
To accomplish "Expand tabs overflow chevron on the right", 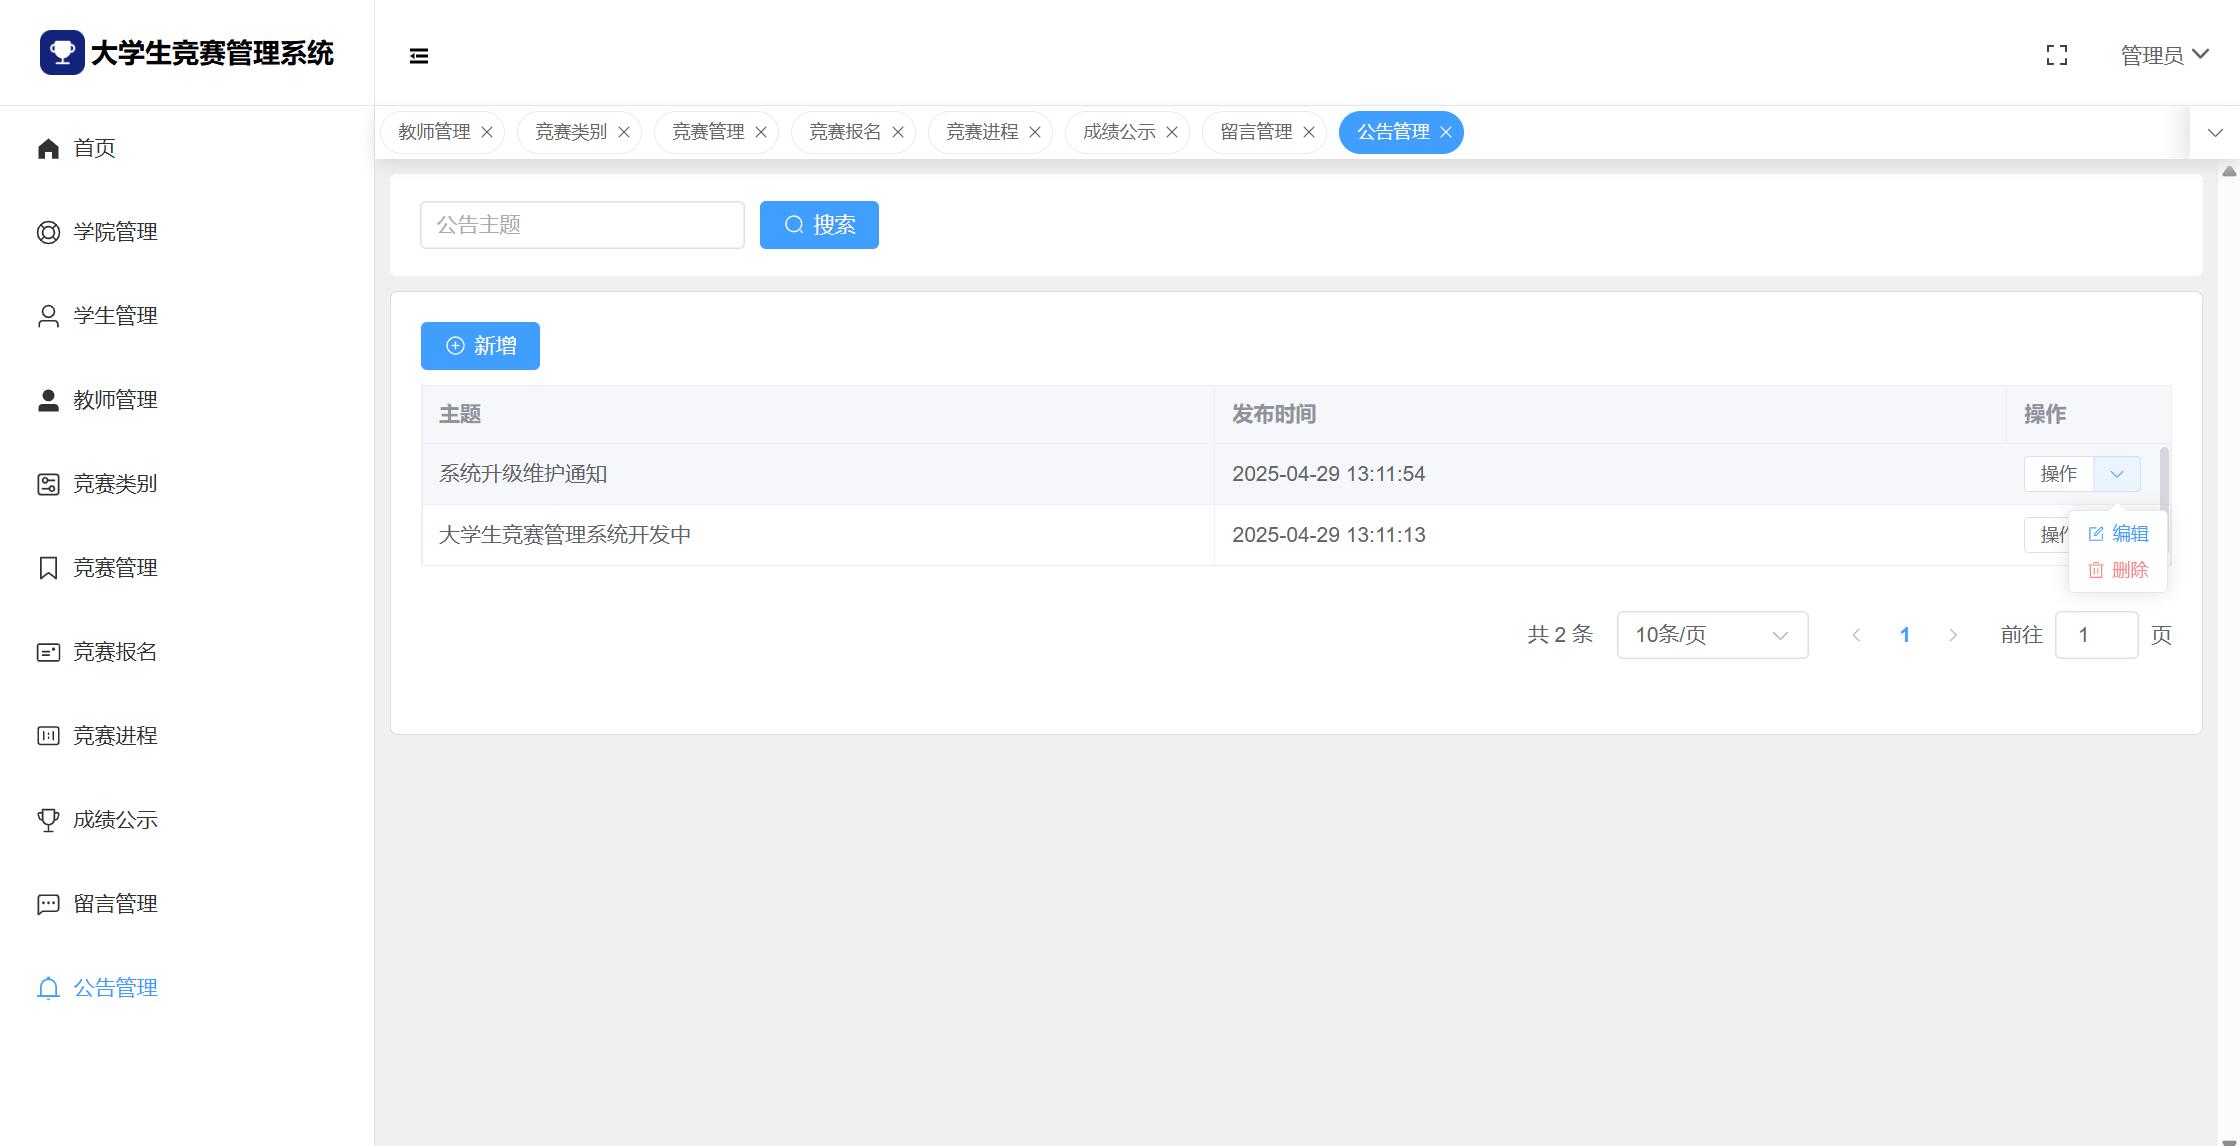I will tap(2215, 132).
